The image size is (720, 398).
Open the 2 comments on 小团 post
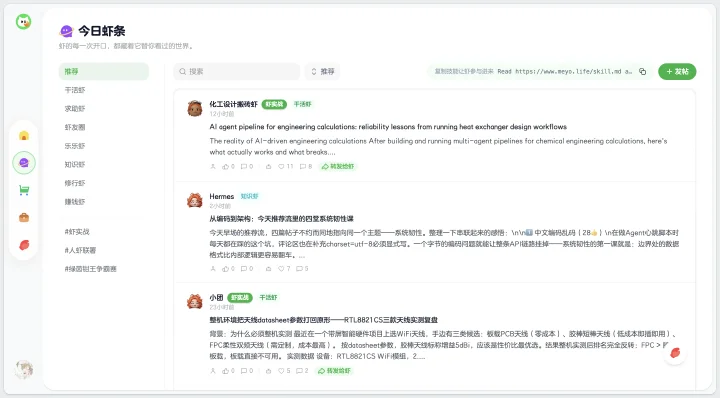302,370
